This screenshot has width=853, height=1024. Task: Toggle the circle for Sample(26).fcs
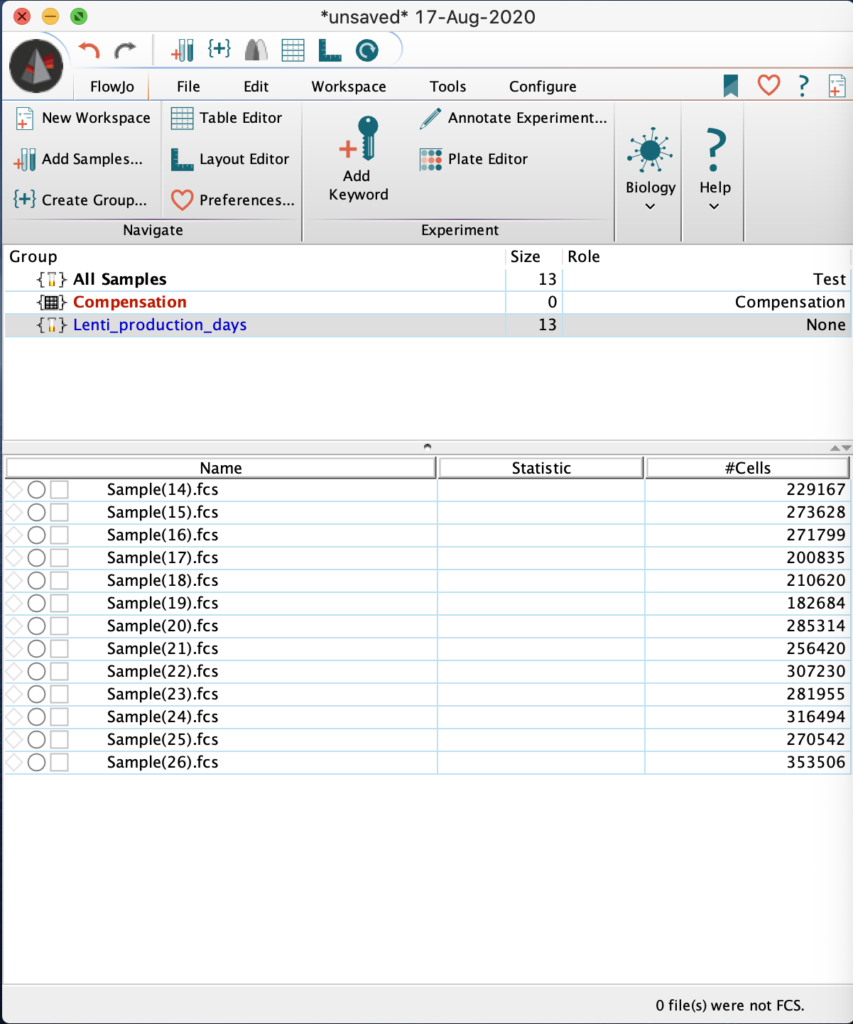pyautogui.click(x=37, y=762)
